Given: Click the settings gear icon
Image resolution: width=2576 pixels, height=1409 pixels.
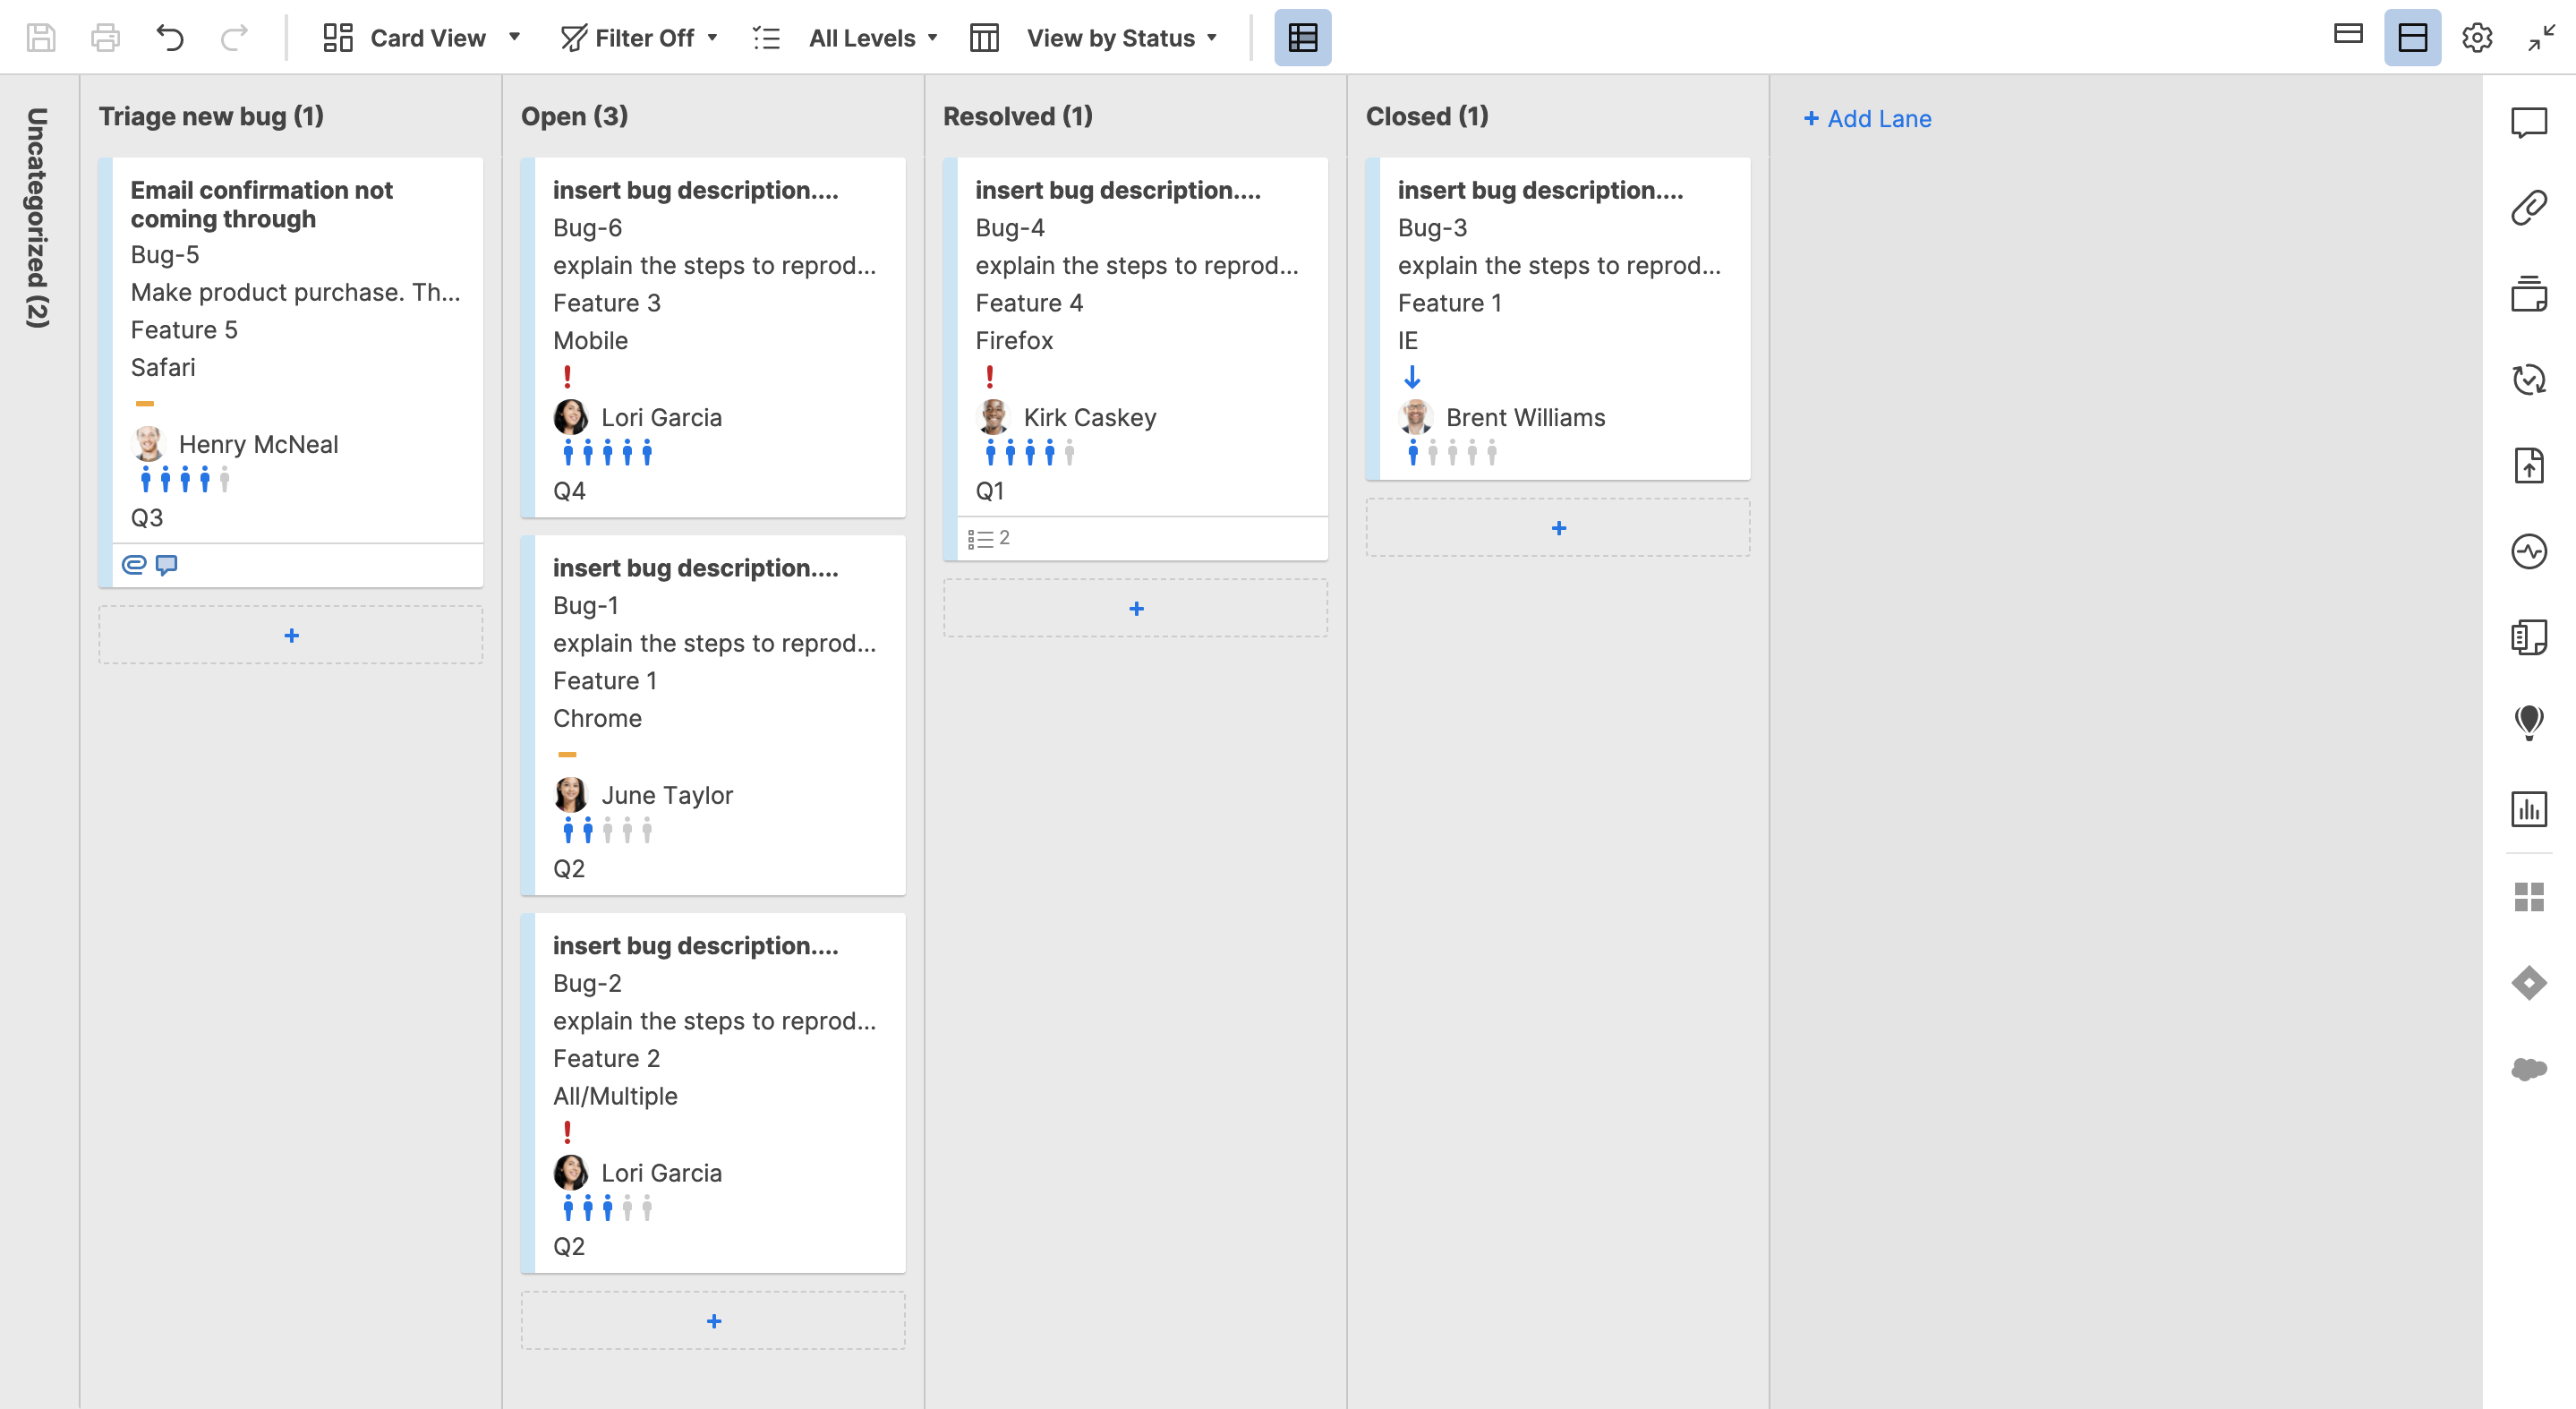Looking at the screenshot, I should (x=2476, y=38).
